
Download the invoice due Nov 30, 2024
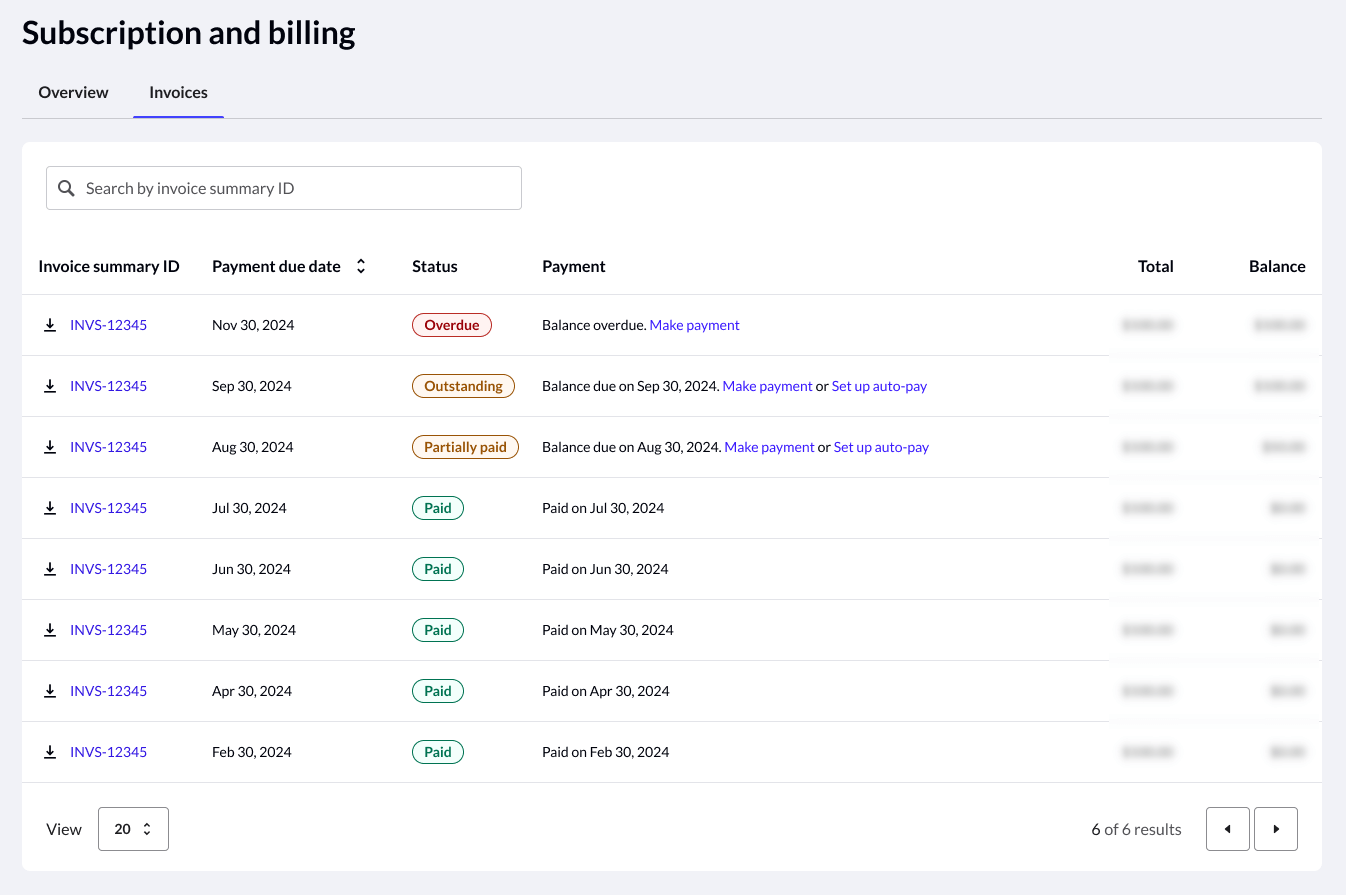(x=50, y=326)
